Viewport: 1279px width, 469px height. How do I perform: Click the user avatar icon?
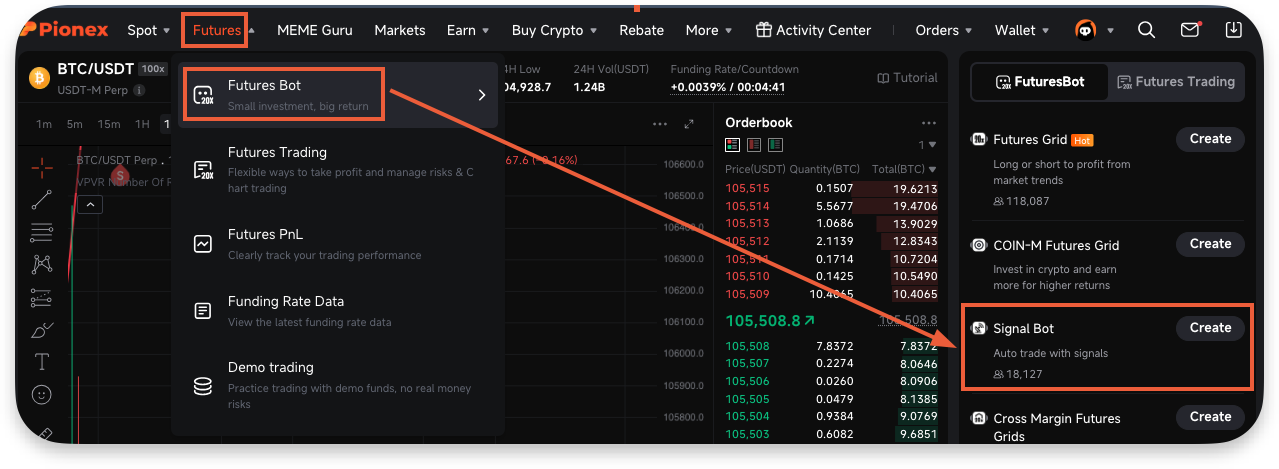[x=1086, y=30]
